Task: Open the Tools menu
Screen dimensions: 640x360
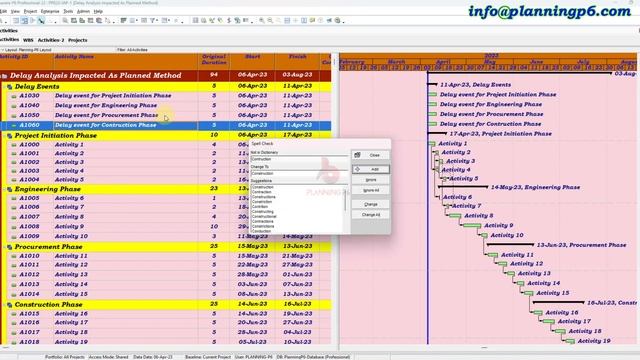Action: point(68,11)
